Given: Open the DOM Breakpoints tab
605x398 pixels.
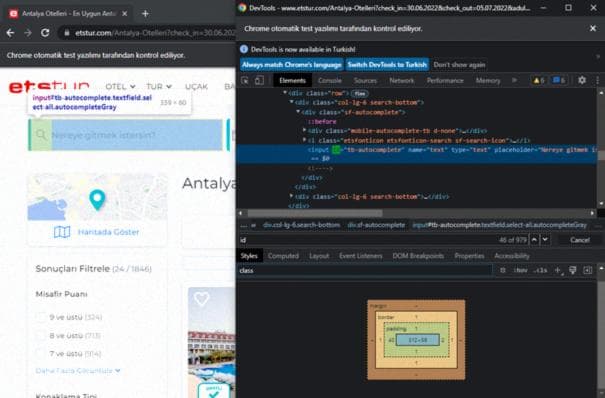Looking at the screenshot, I should pyautogui.click(x=418, y=256).
